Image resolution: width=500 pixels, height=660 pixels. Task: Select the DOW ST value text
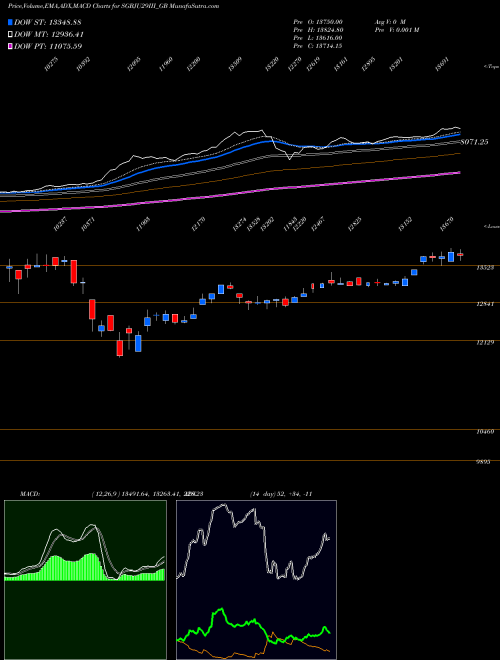point(66,22)
